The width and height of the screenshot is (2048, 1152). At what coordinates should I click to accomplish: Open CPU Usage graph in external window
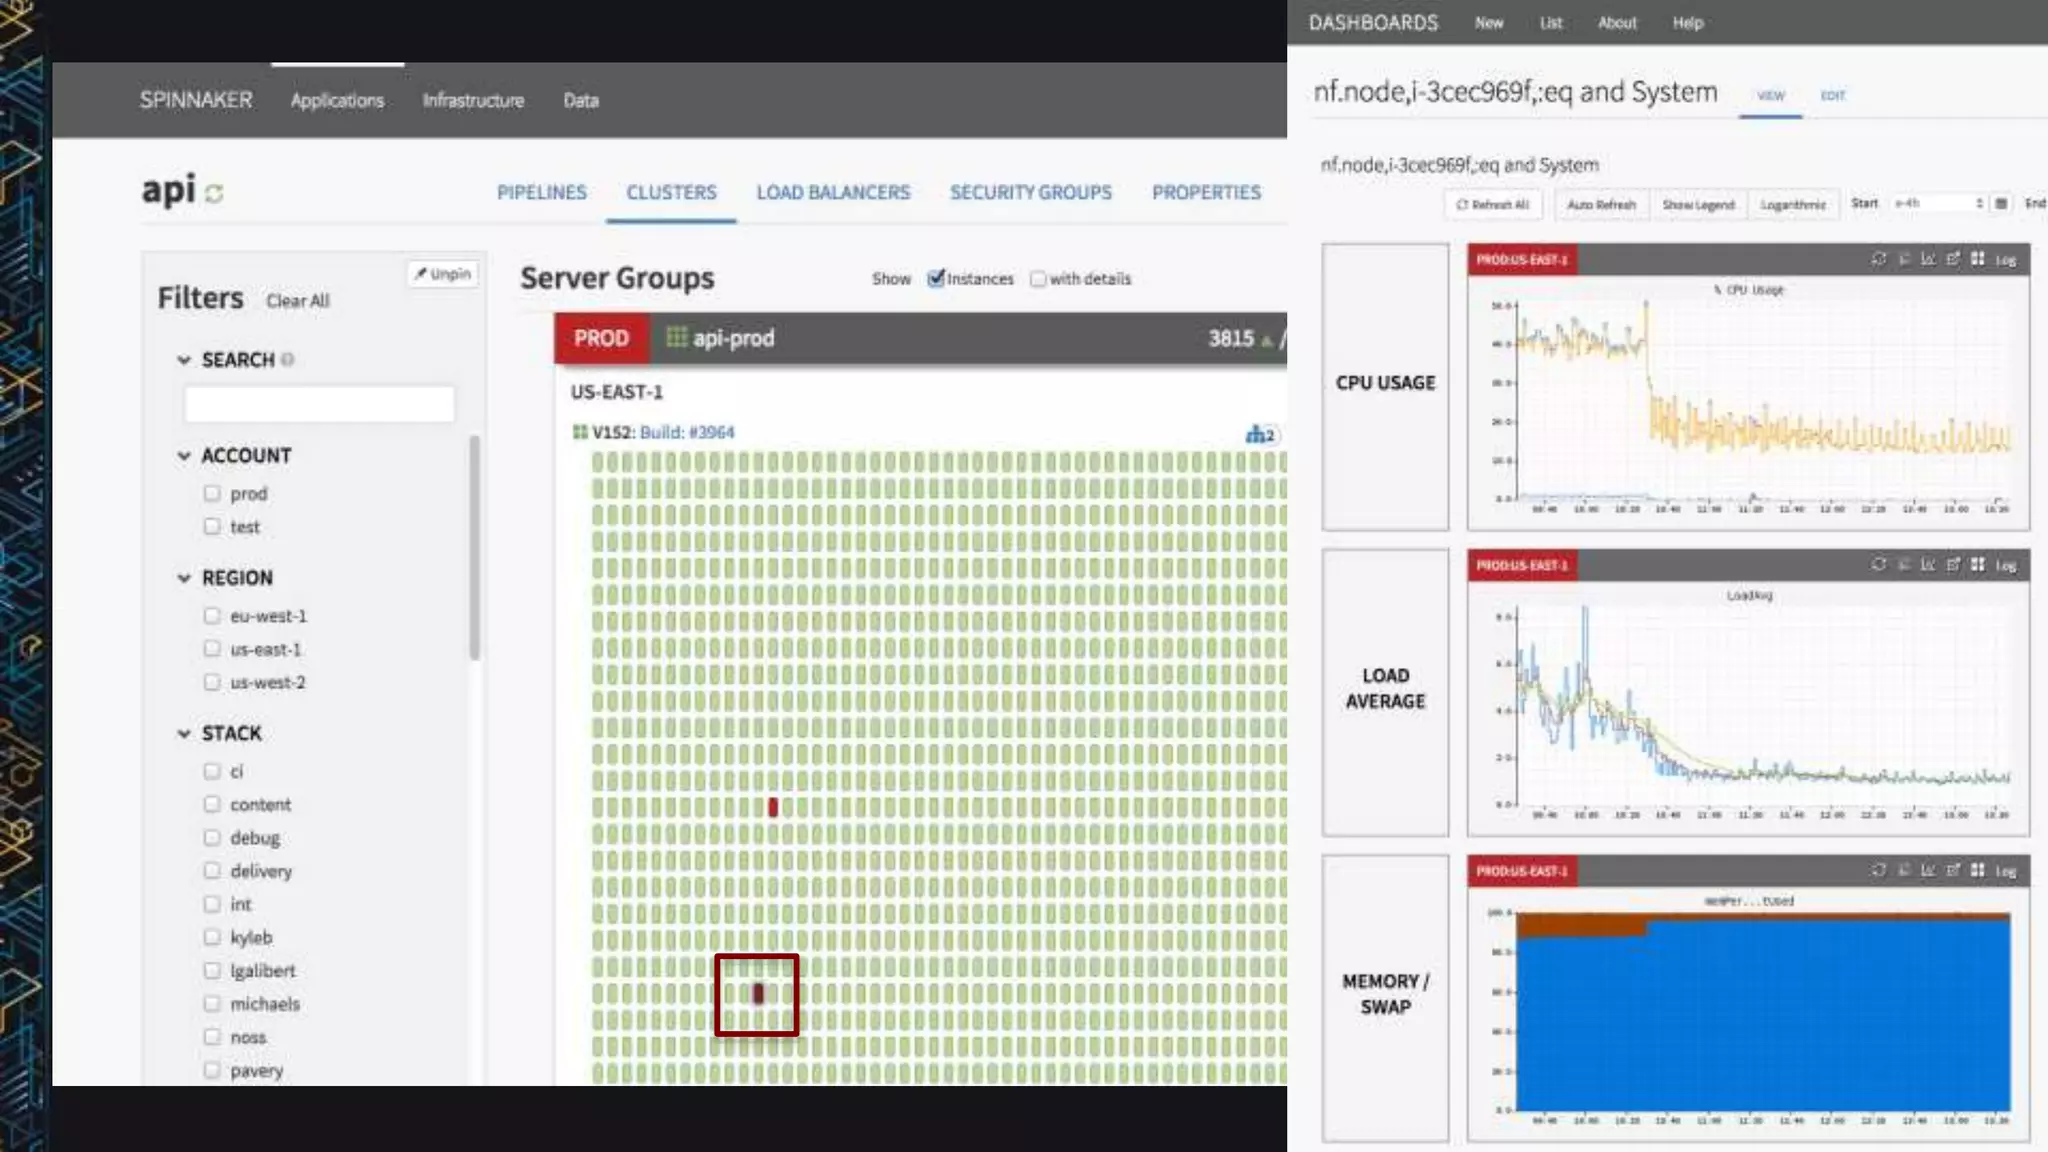(1953, 259)
